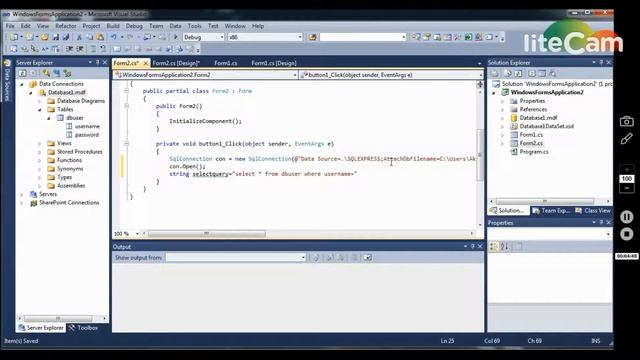Viewport: 640px width, 360px height.
Task: Toggle word wrap in Output window
Action: click(367, 258)
